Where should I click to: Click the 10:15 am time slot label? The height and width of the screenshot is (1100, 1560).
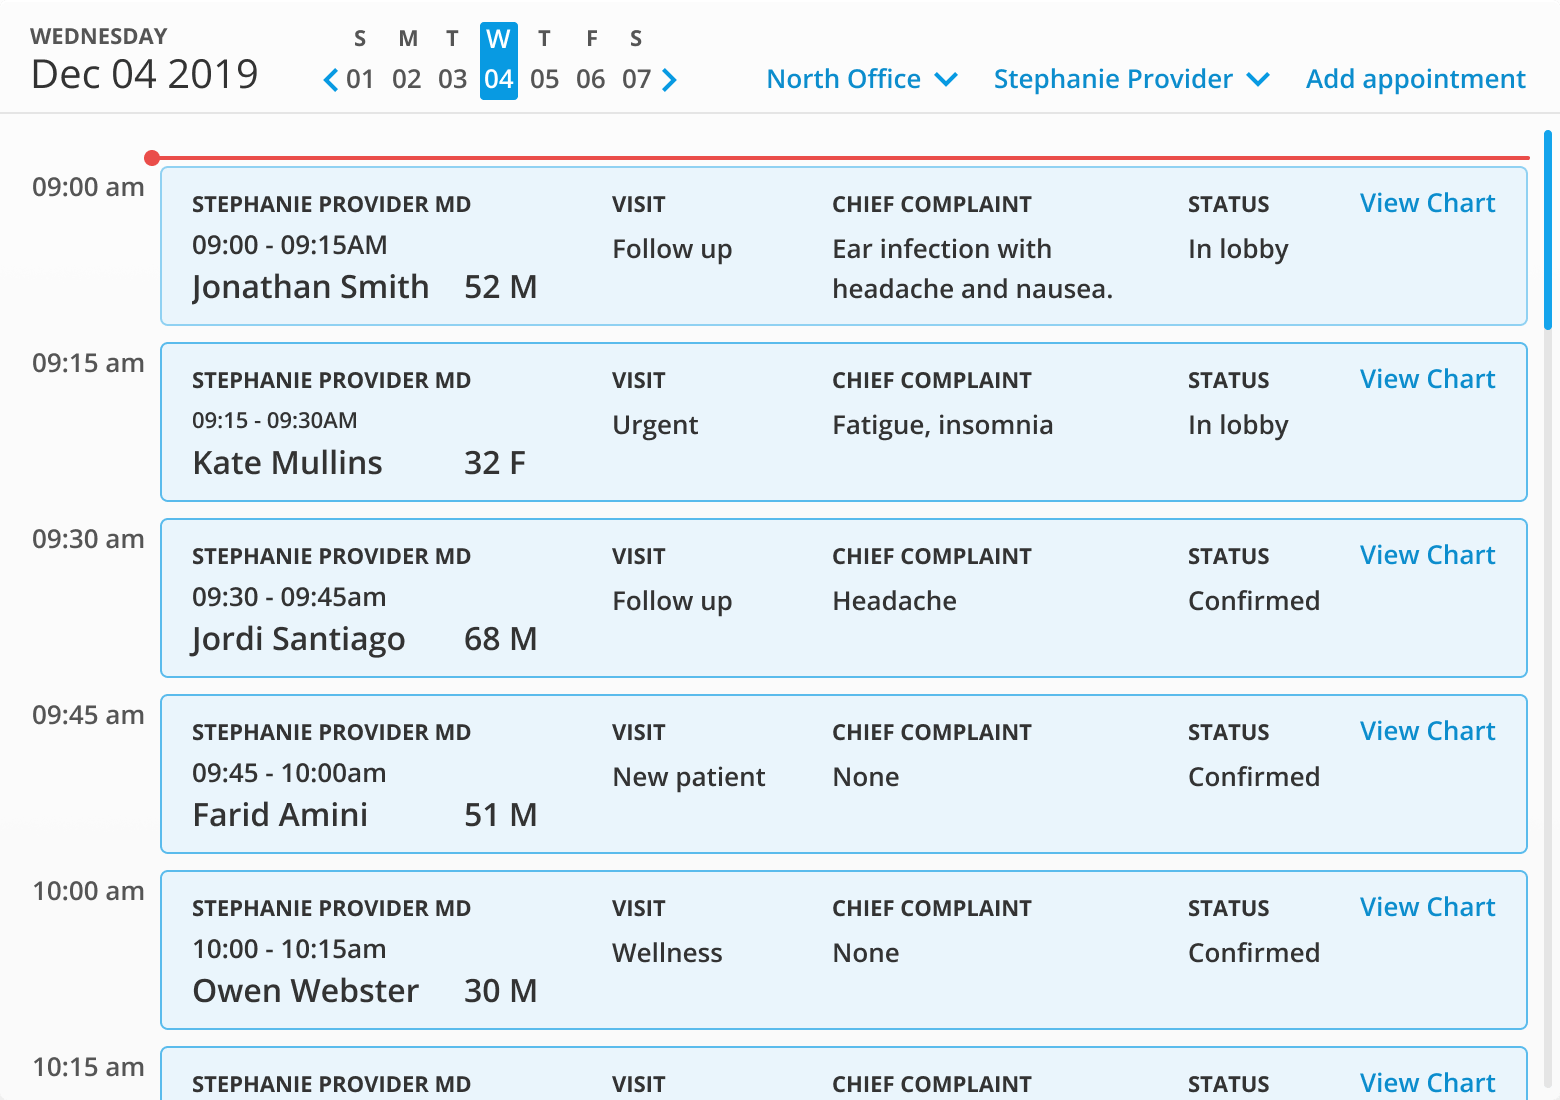[x=88, y=1067]
